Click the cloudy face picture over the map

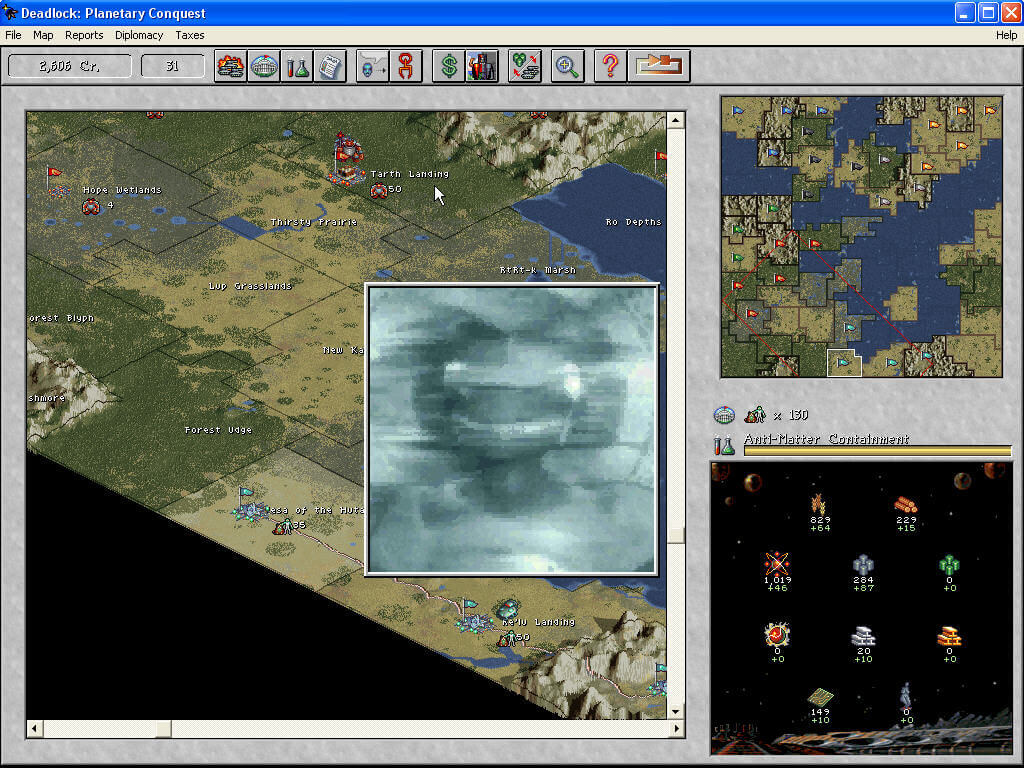(x=511, y=430)
